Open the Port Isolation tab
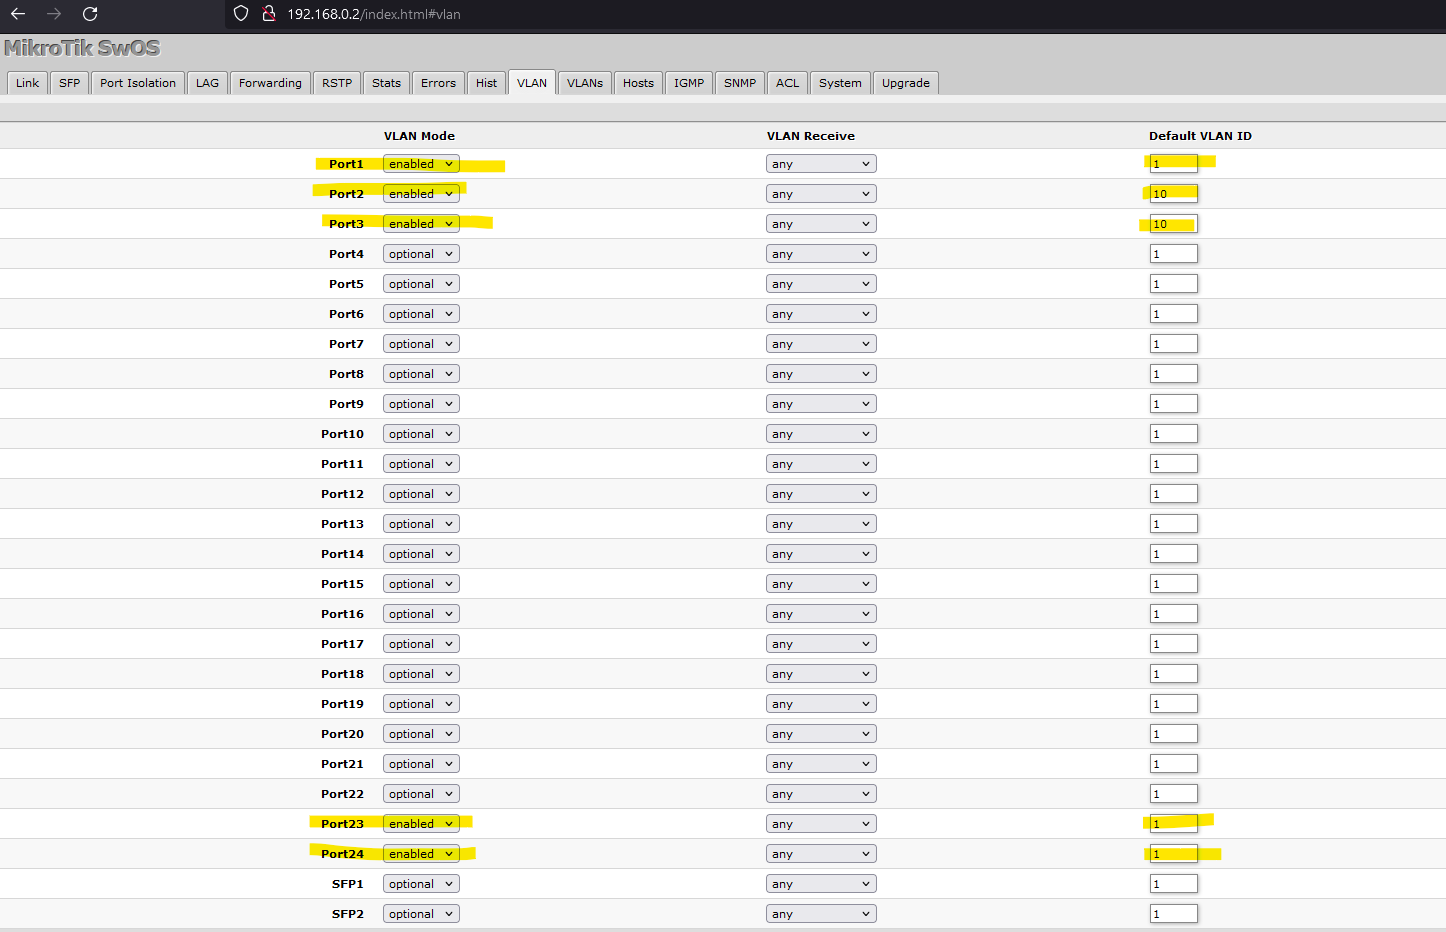The height and width of the screenshot is (932, 1446). pos(138,83)
